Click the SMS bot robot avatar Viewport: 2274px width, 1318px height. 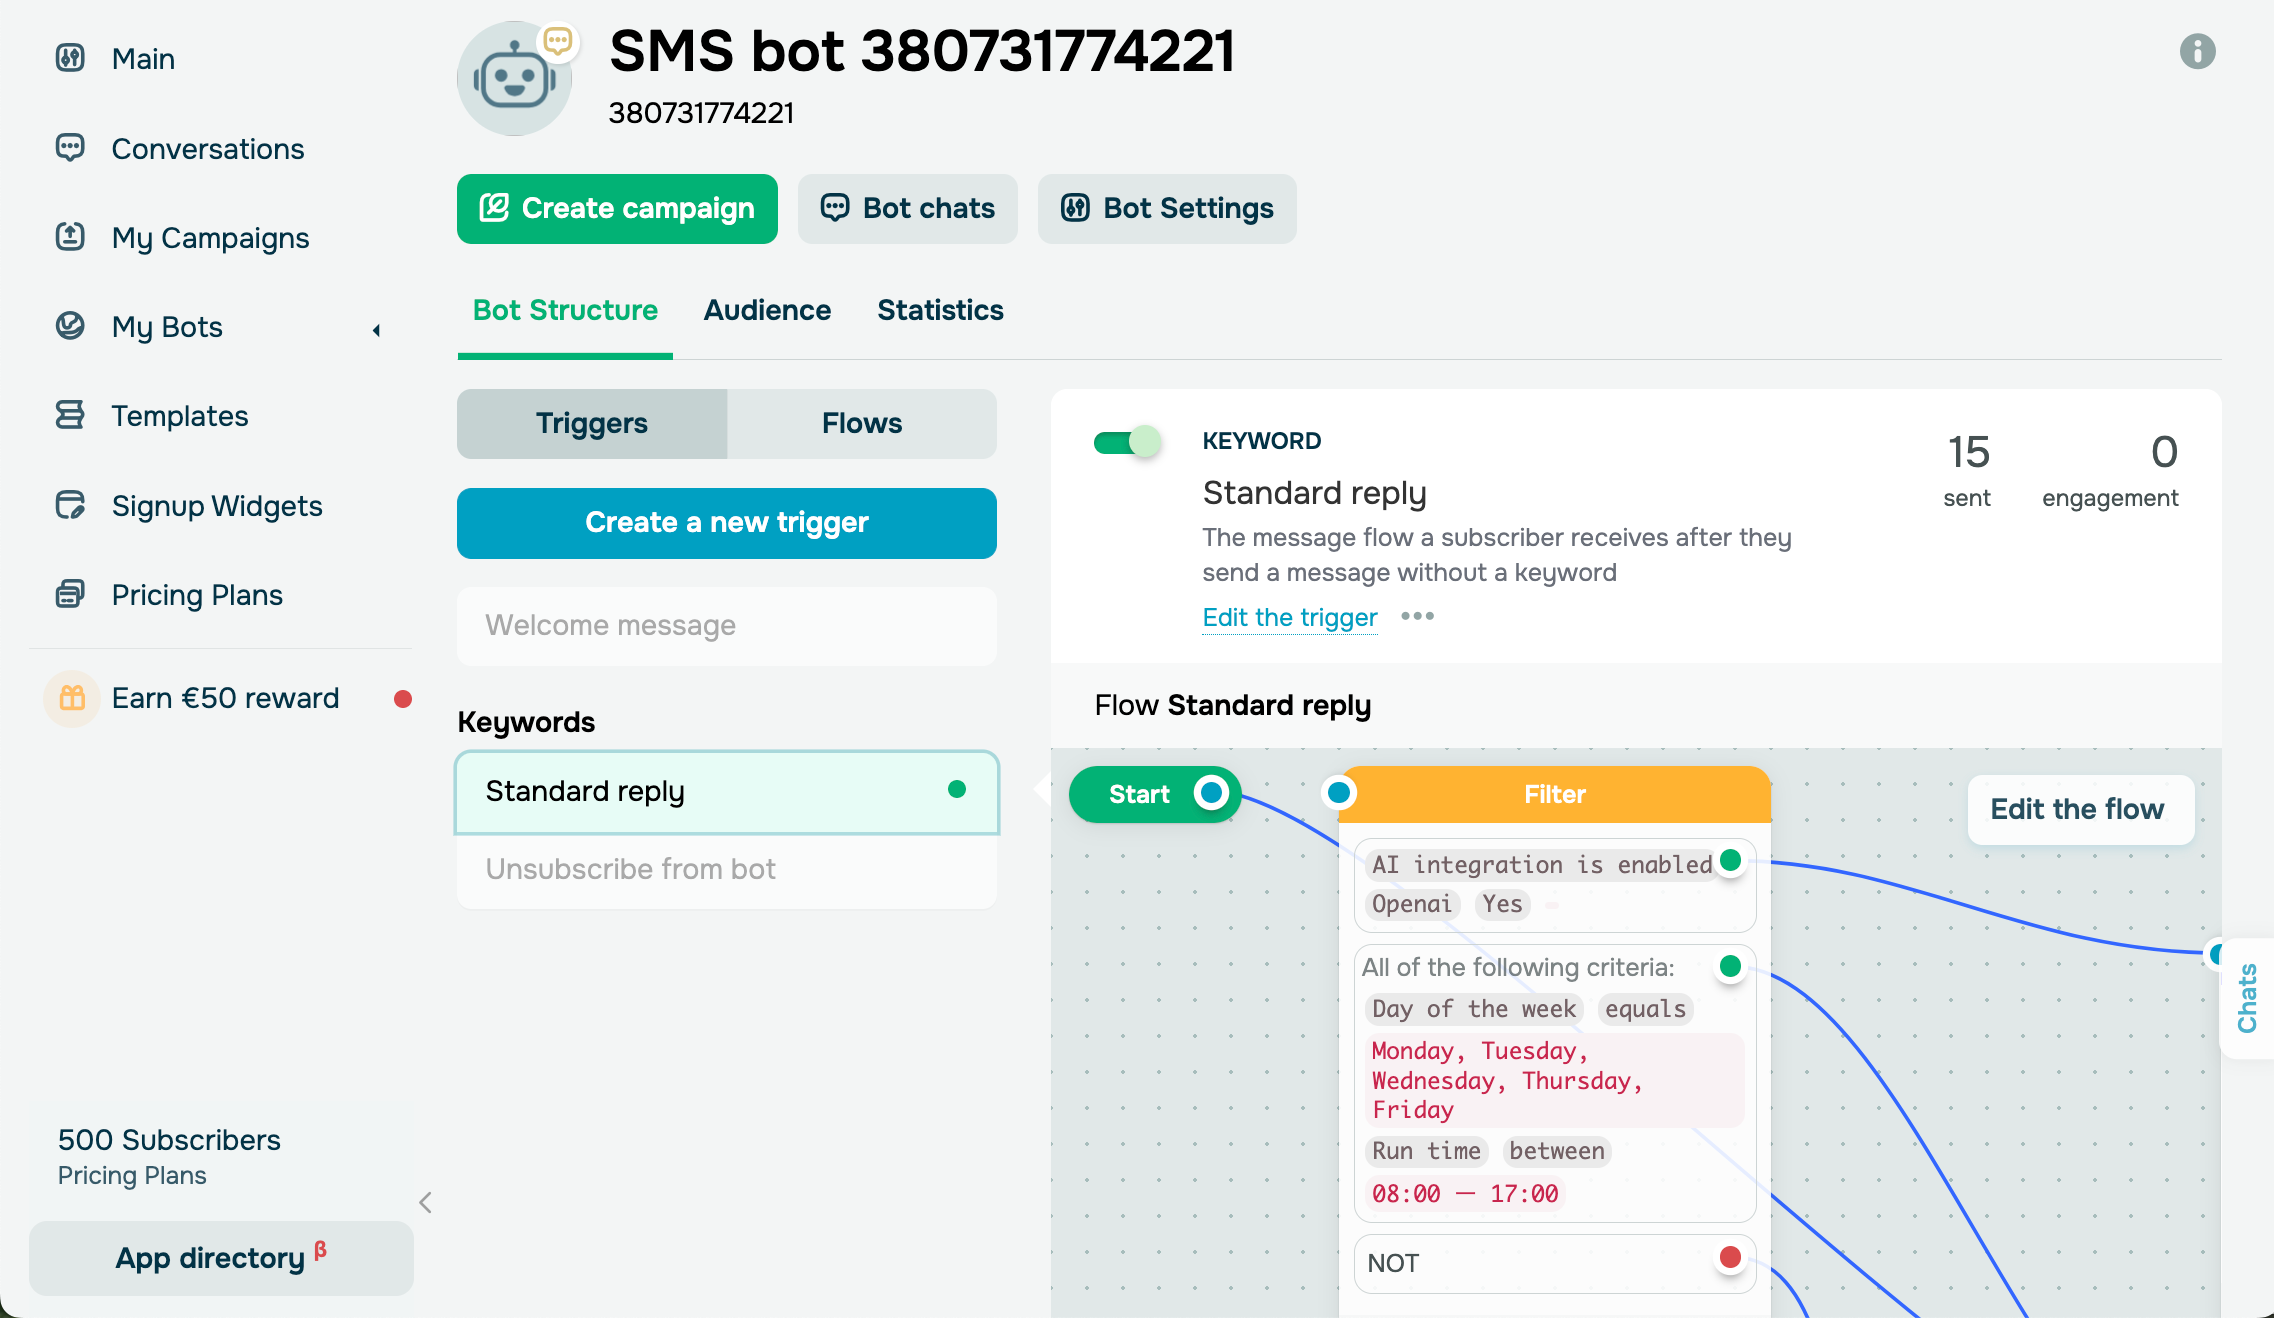click(515, 79)
